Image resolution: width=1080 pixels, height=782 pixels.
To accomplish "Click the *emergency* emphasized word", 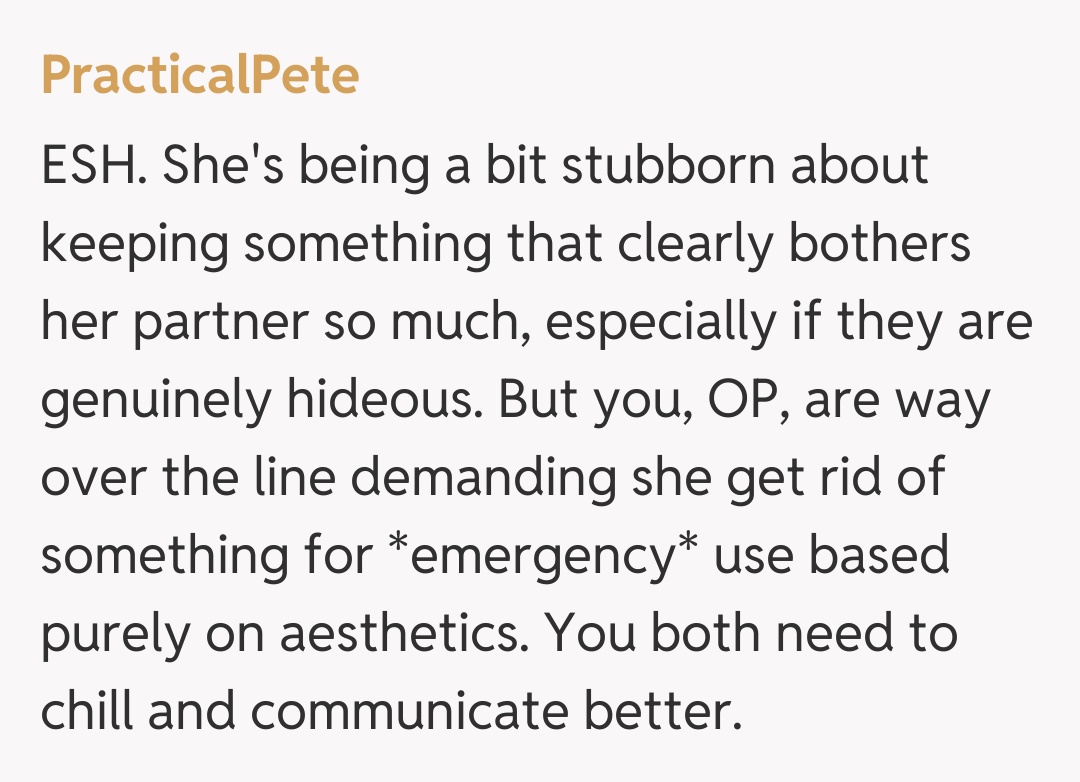I will [541, 556].
